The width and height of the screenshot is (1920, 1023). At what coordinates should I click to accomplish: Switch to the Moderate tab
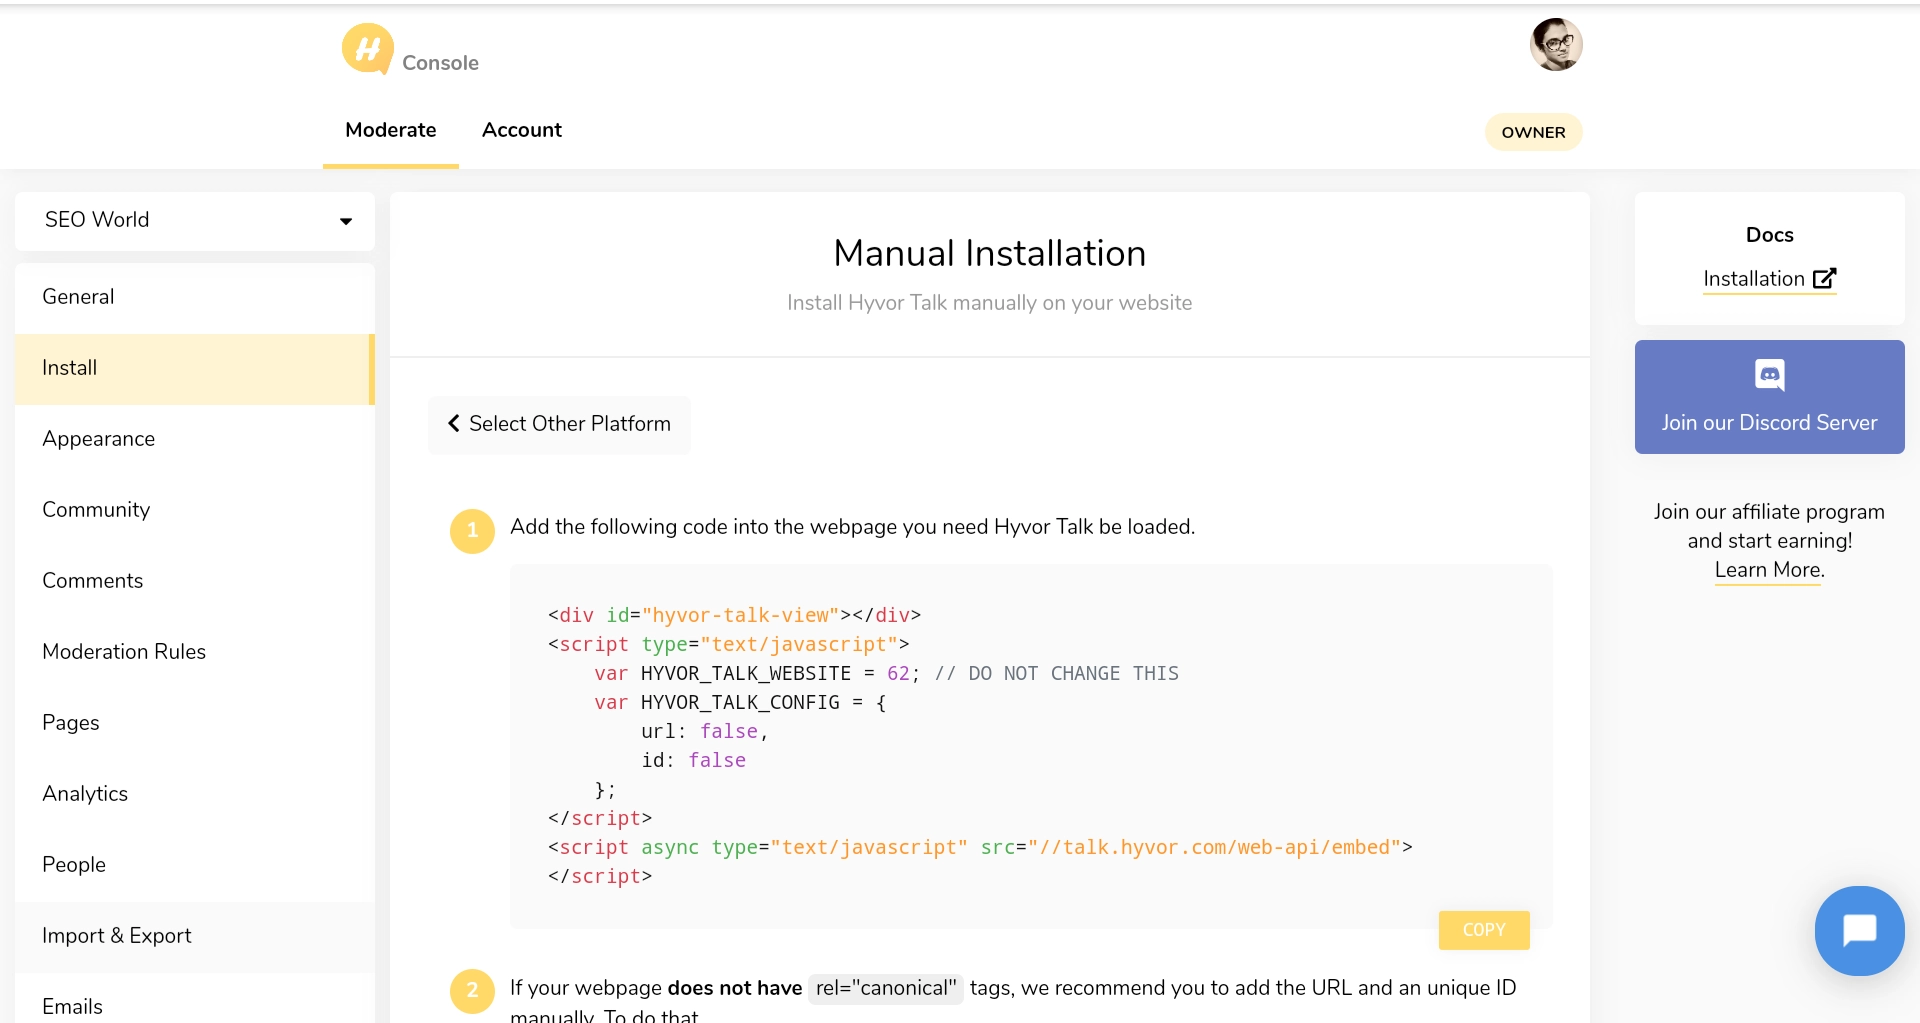391,130
